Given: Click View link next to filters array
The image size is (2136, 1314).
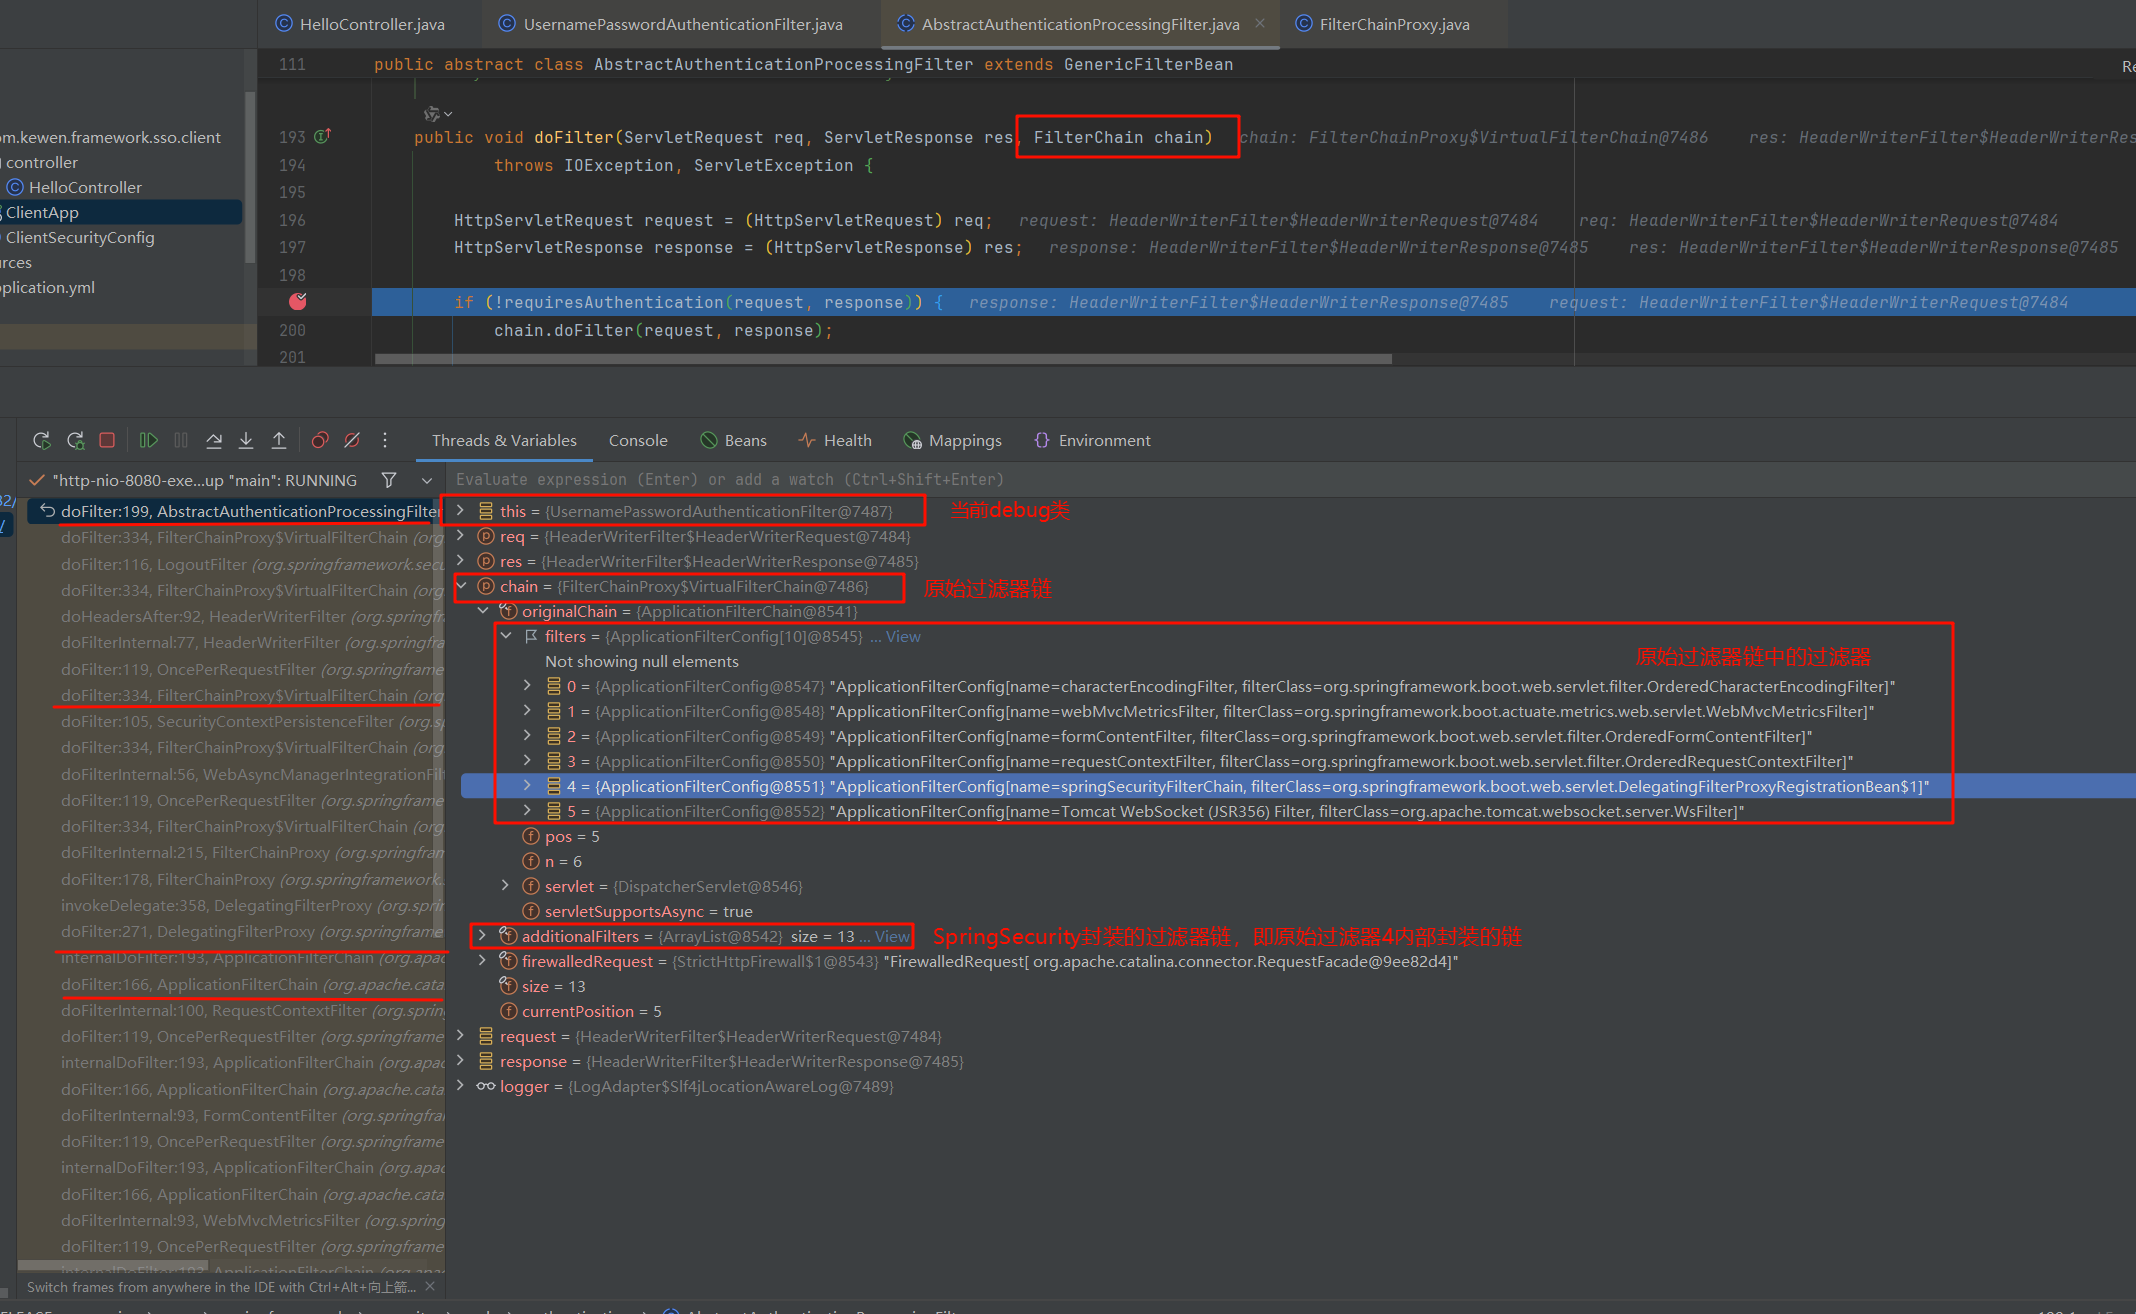Looking at the screenshot, I should 903,636.
